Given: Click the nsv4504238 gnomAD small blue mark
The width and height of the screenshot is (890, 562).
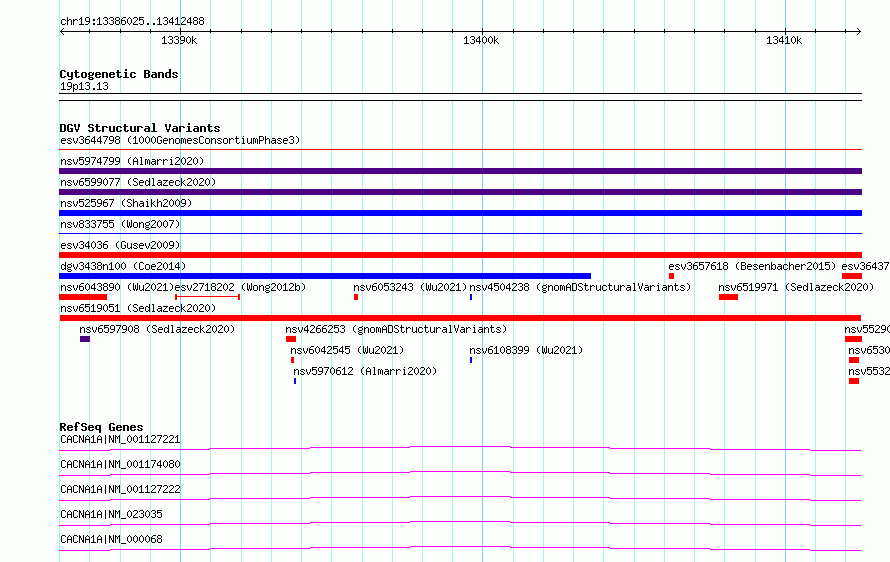Looking at the screenshot, I should pos(471,297).
